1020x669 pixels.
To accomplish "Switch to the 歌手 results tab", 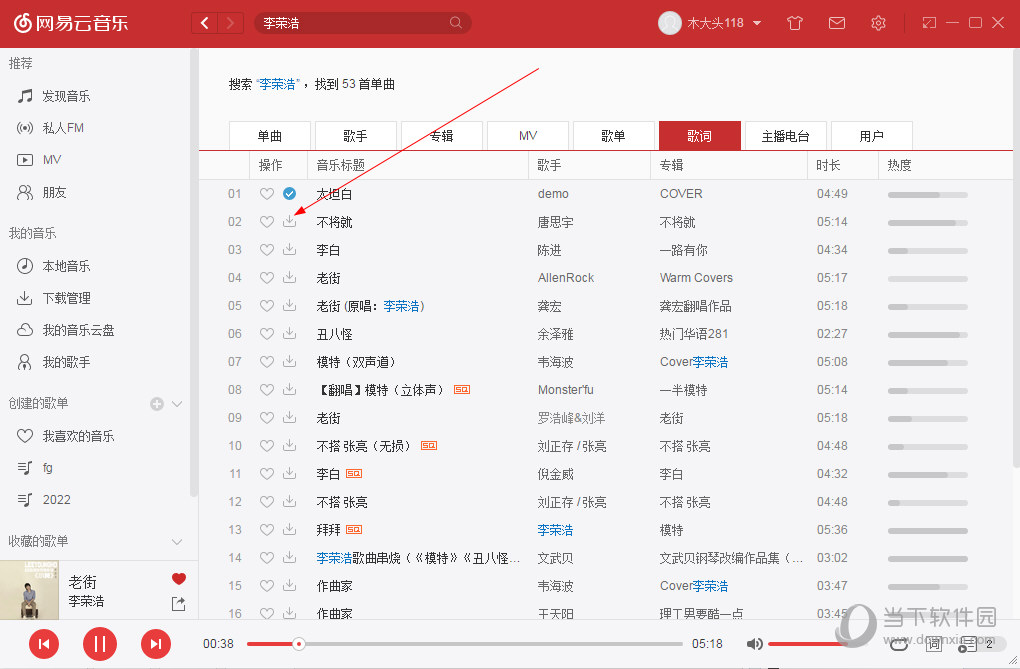I will coord(355,134).
